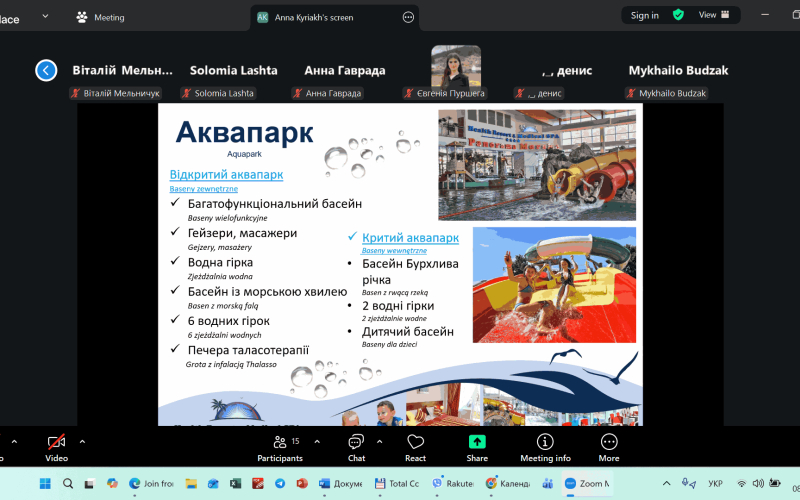This screenshot has width=800, height=500.
Task: Switch to the Meeting tab
Action: 100,17
